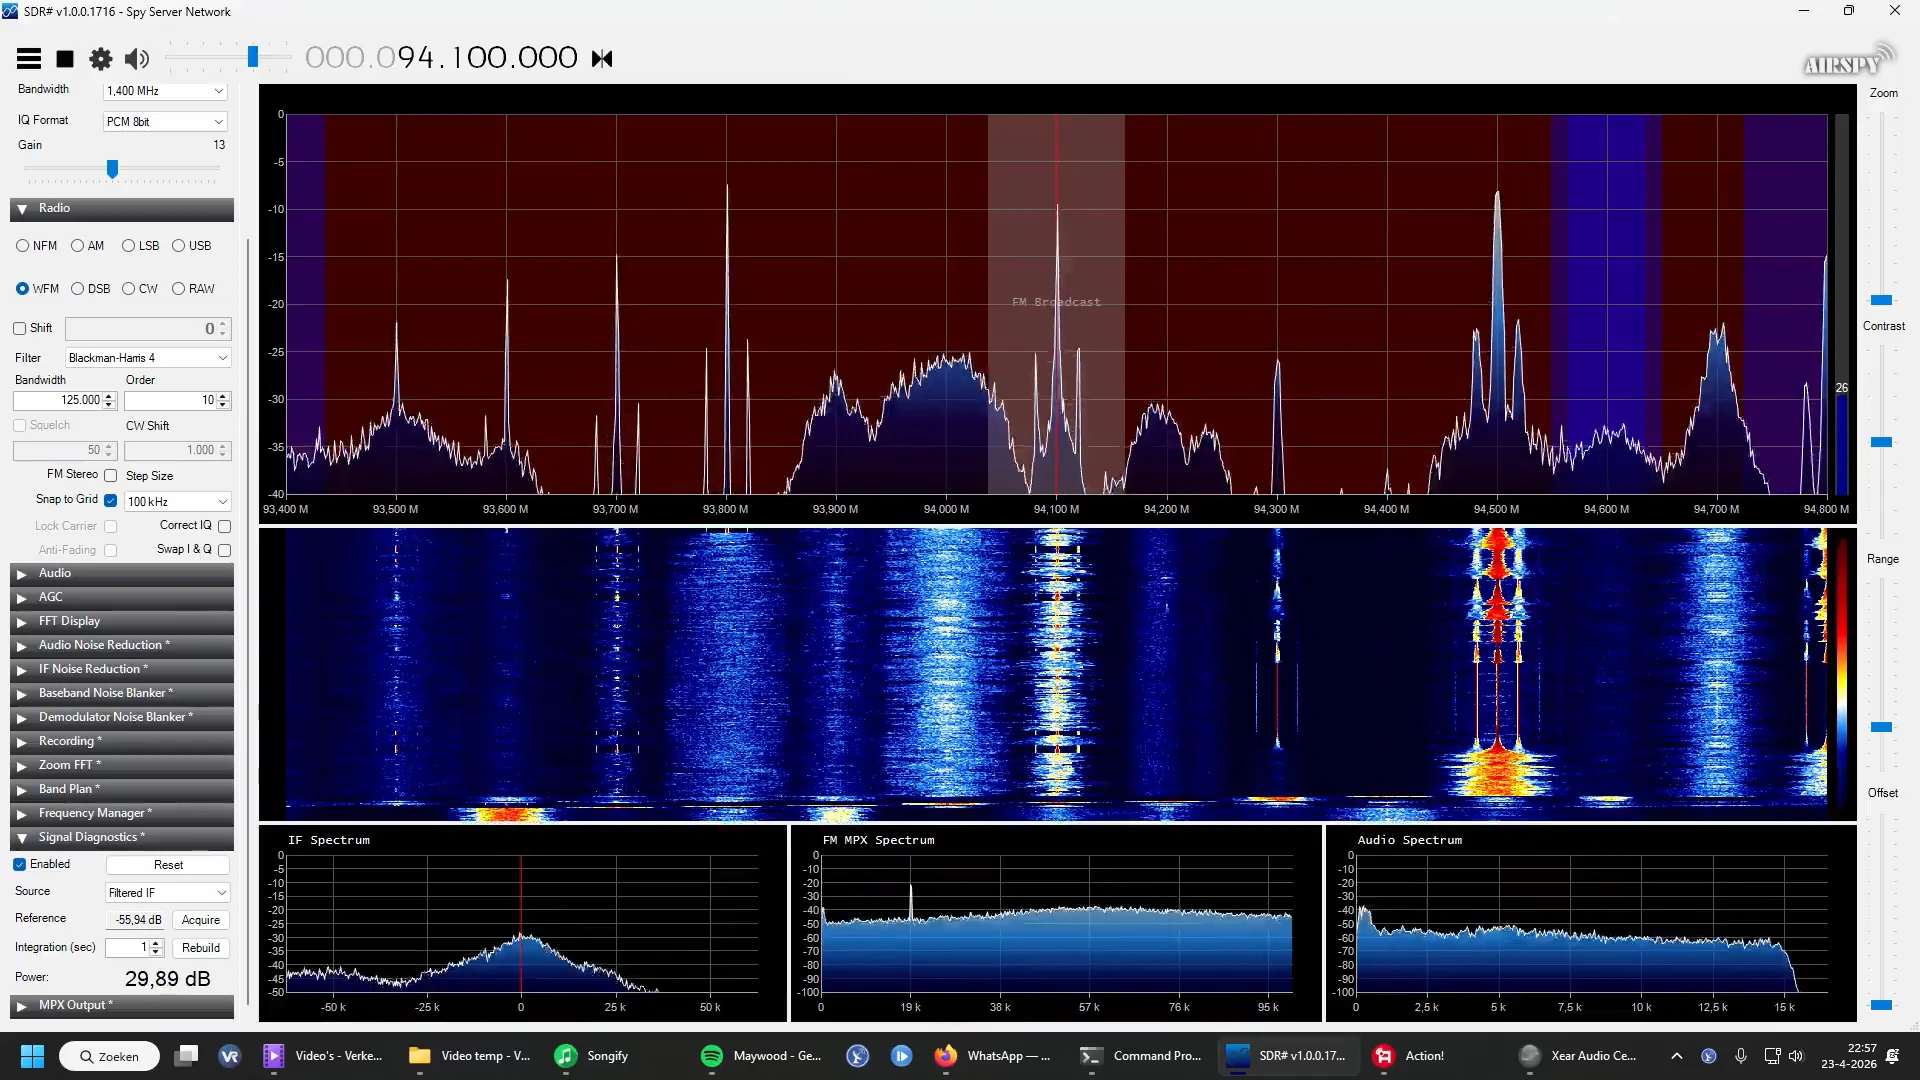1920x1080 pixels.
Task: Open the system volume tray icon
Action: point(1796,1056)
